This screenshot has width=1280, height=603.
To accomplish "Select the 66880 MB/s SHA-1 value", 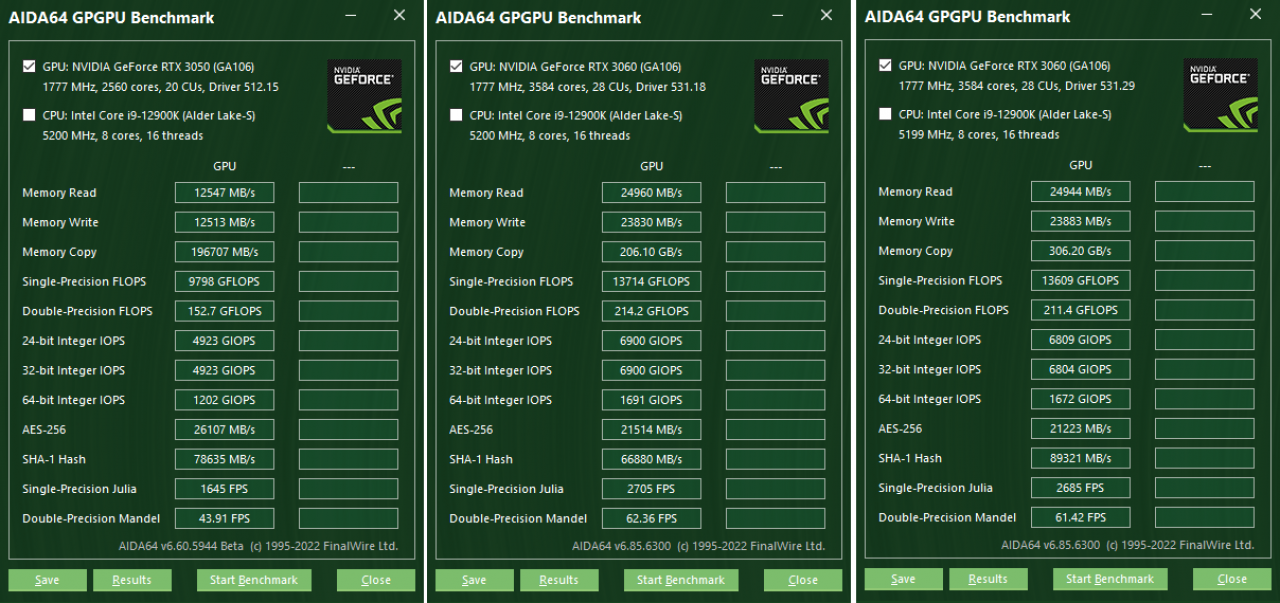I will coord(651,460).
